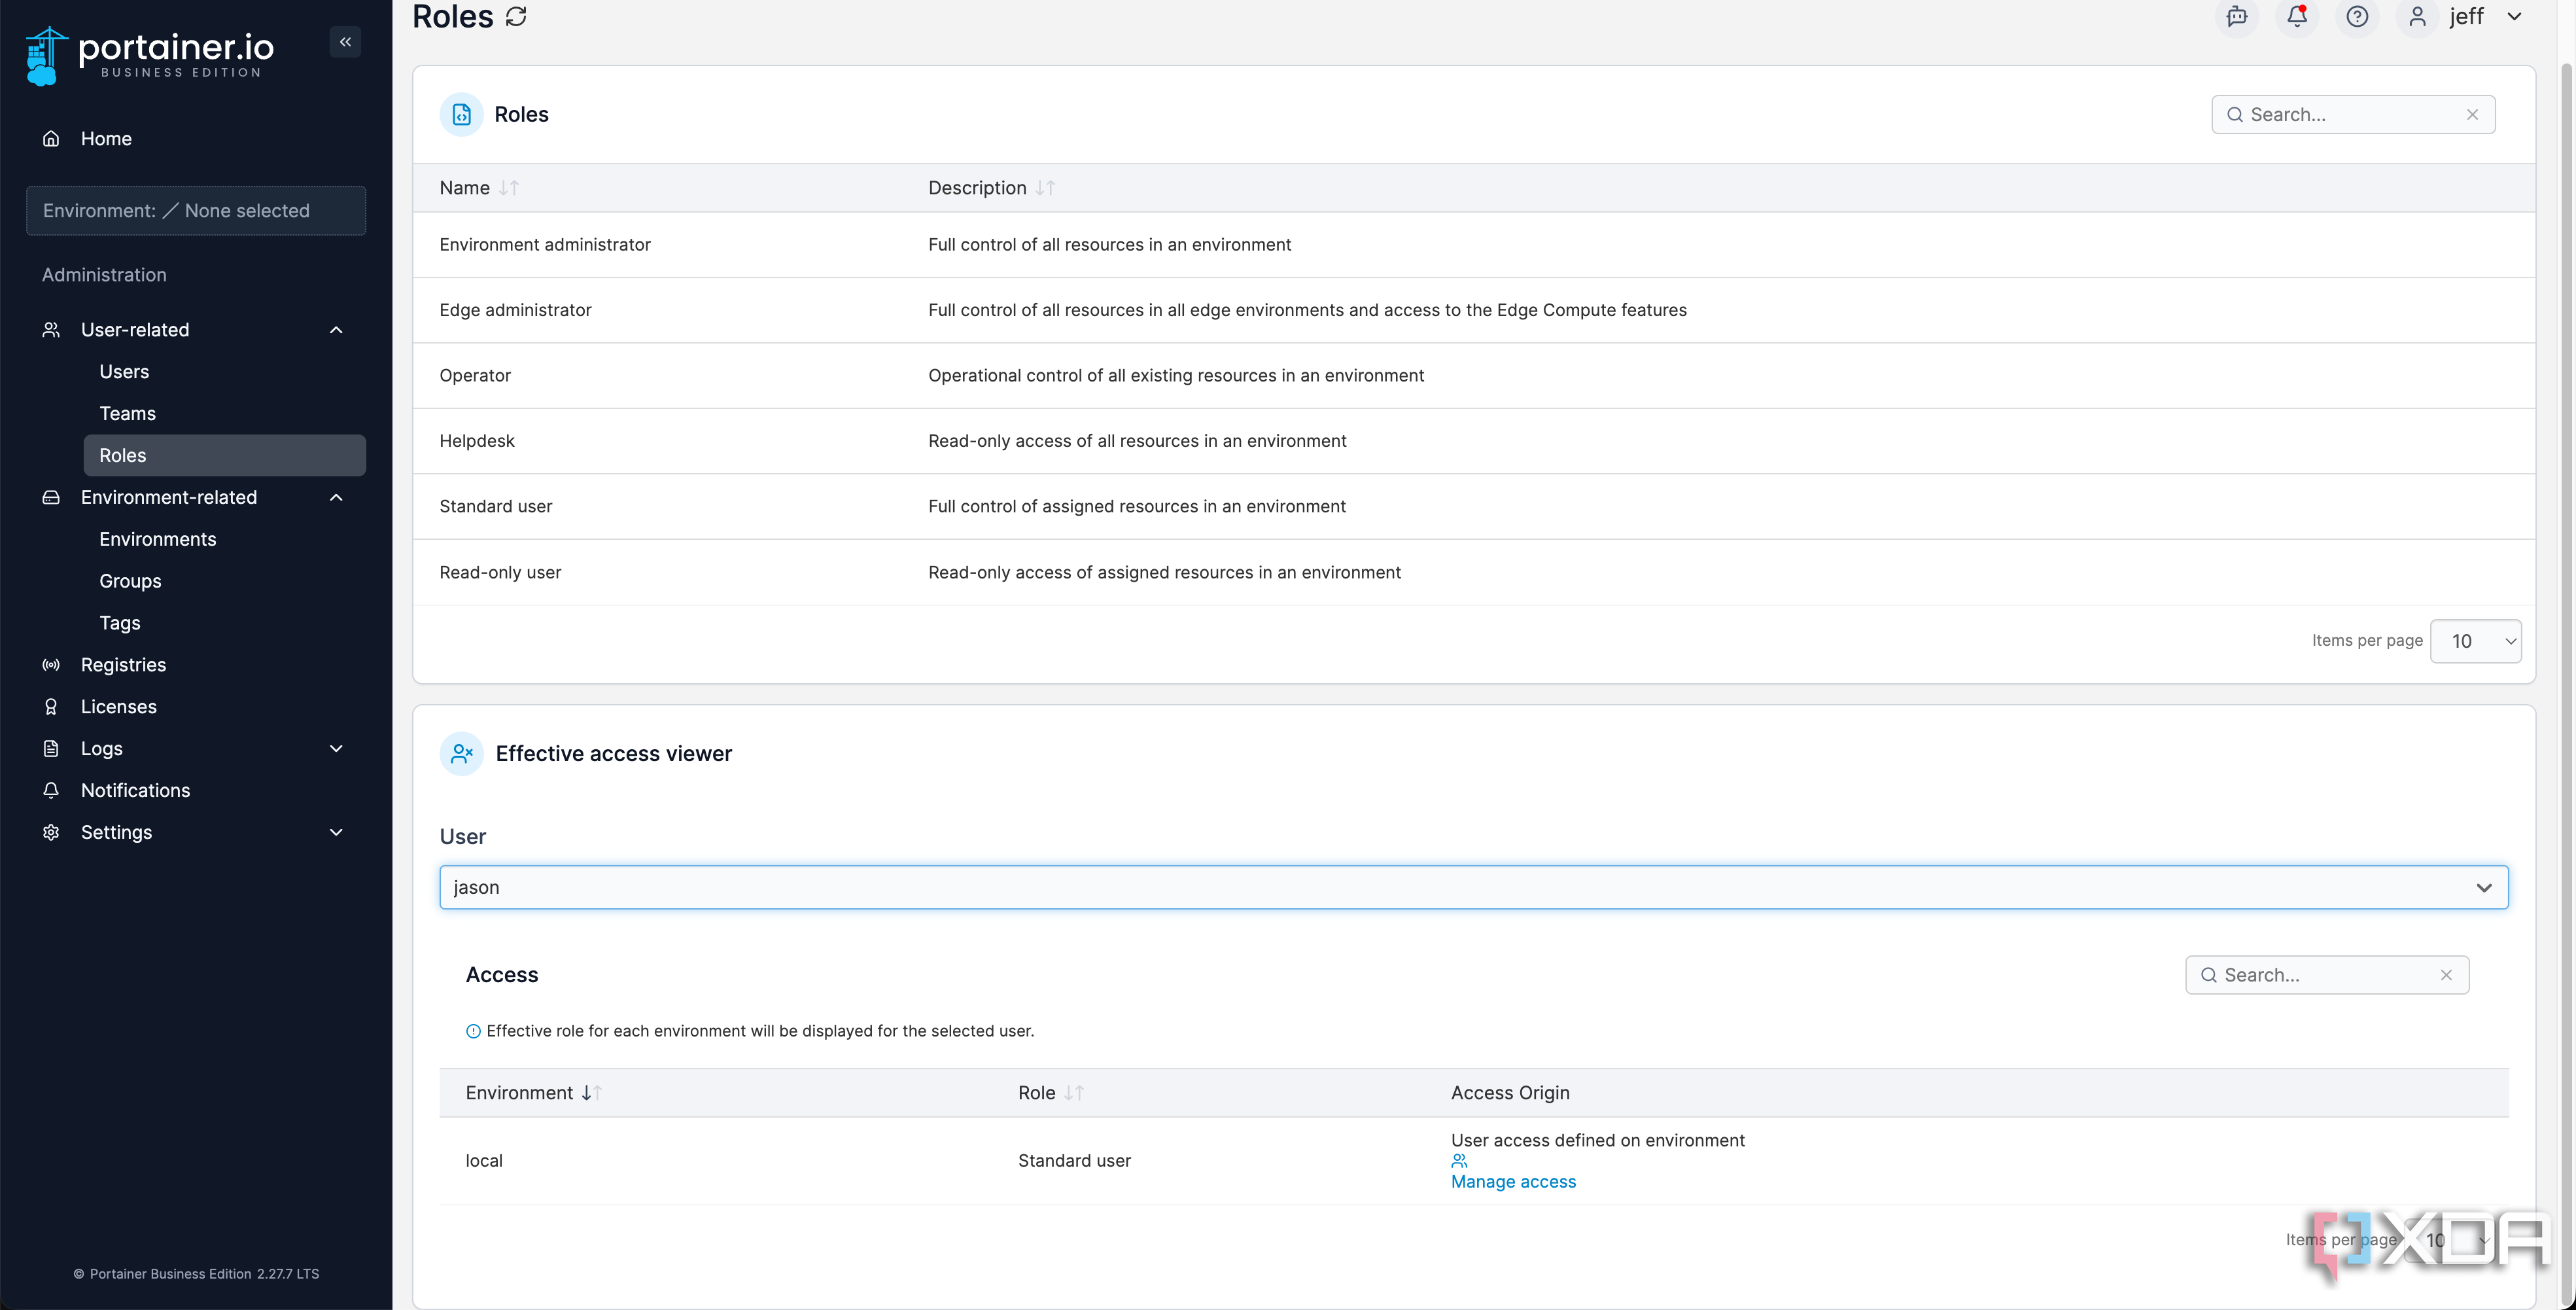Clear the Roles search with X icon

[x=2472, y=115]
